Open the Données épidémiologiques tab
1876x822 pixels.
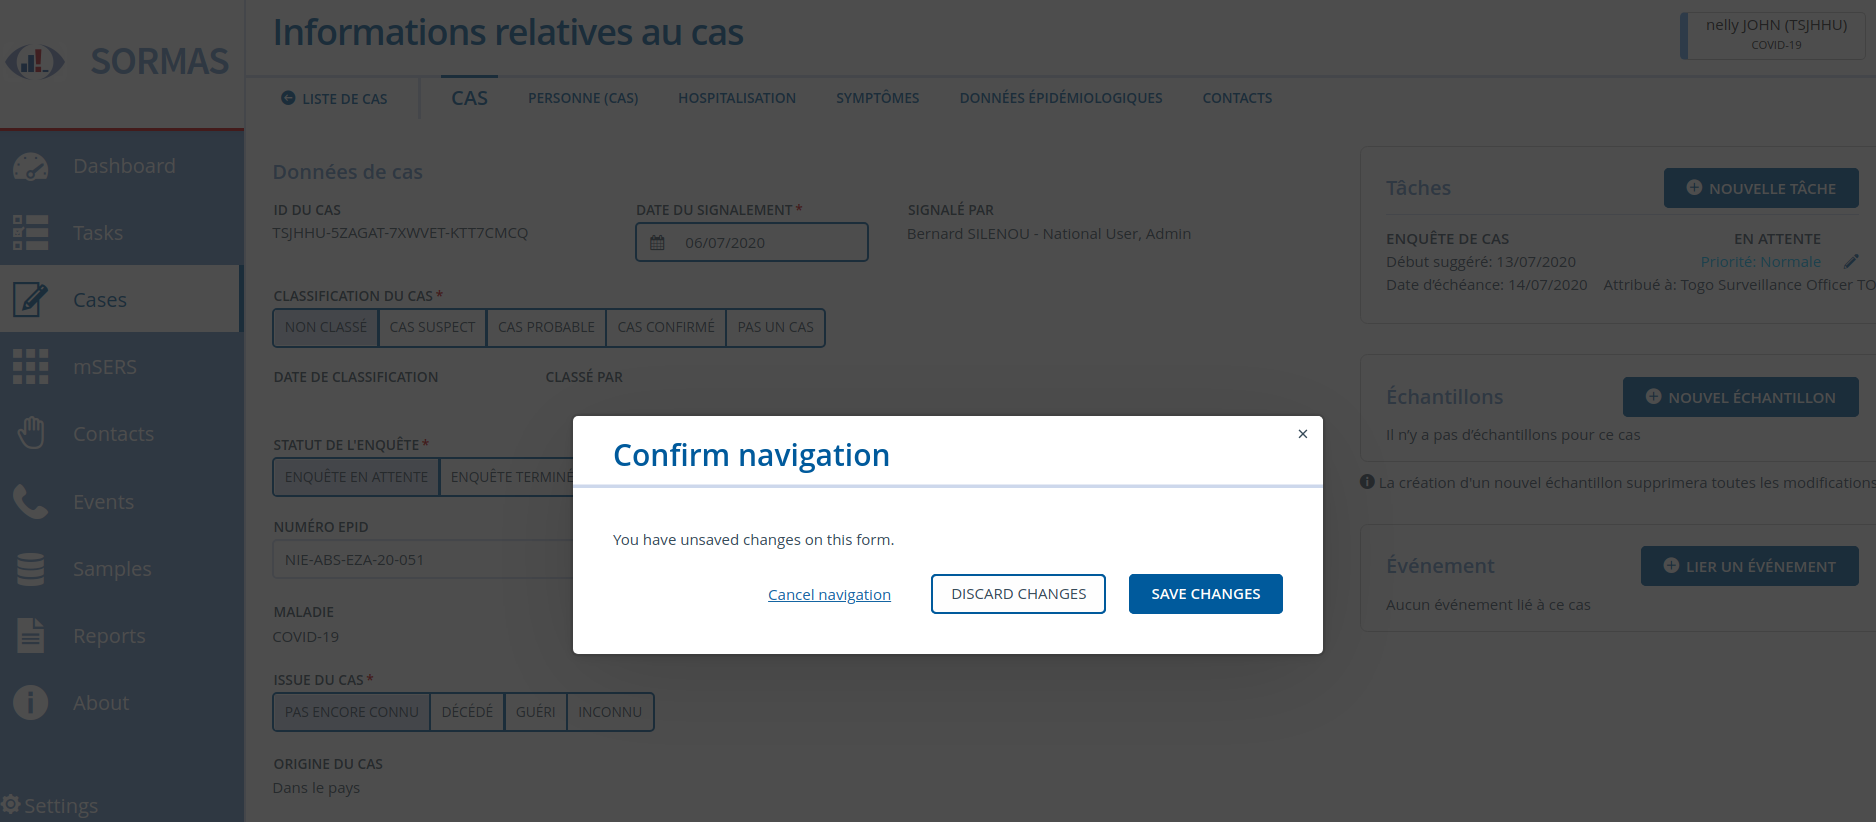click(x=1061, y=98)
